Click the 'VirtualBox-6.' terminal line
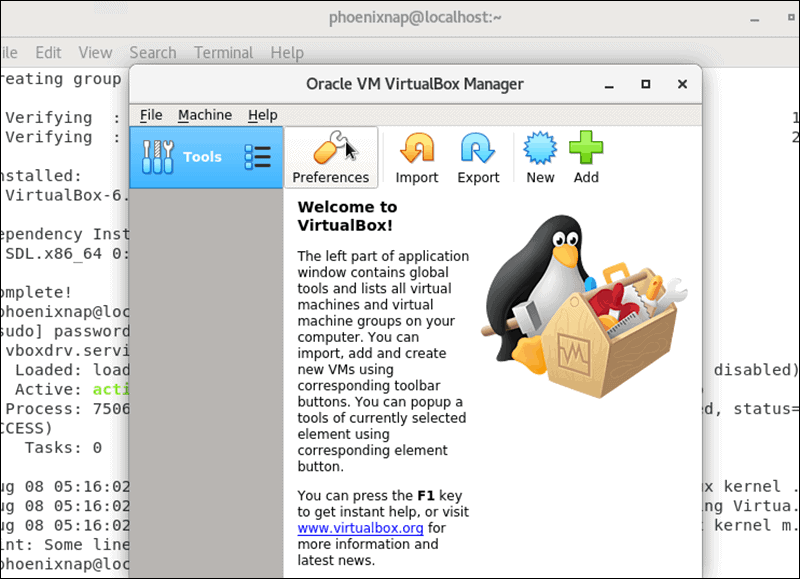This screenshot has width=800, height=579. pyautogui.click(x=67, y=195)
